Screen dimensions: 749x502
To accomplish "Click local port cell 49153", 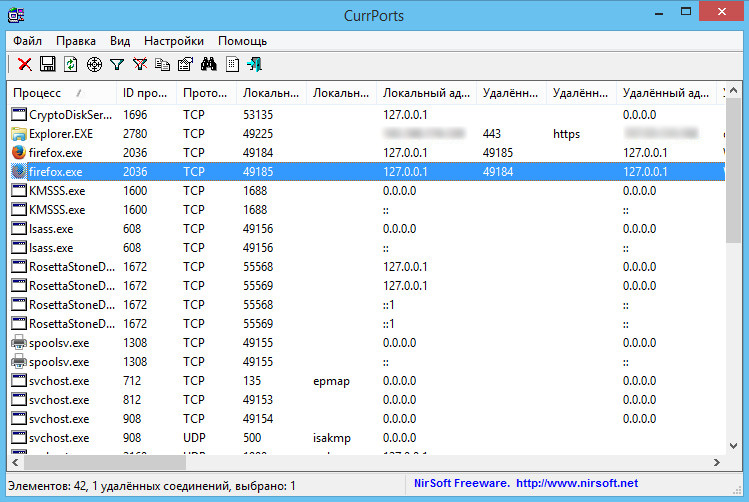I will pos(258,400).
